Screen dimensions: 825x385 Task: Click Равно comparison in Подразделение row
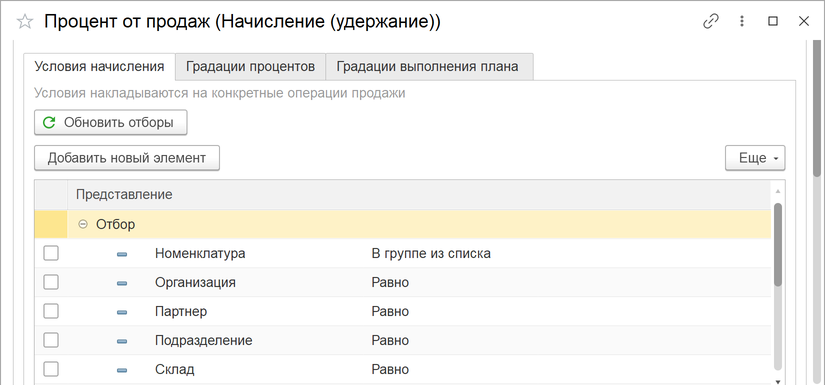click(390, 340)
